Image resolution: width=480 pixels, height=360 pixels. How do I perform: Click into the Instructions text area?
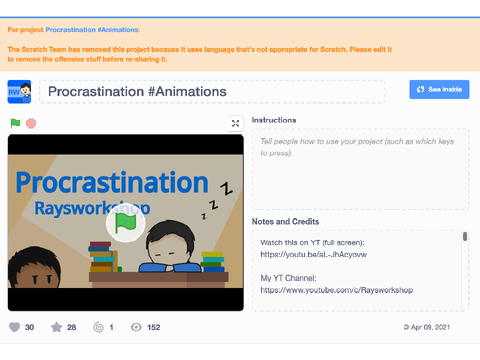360,169
